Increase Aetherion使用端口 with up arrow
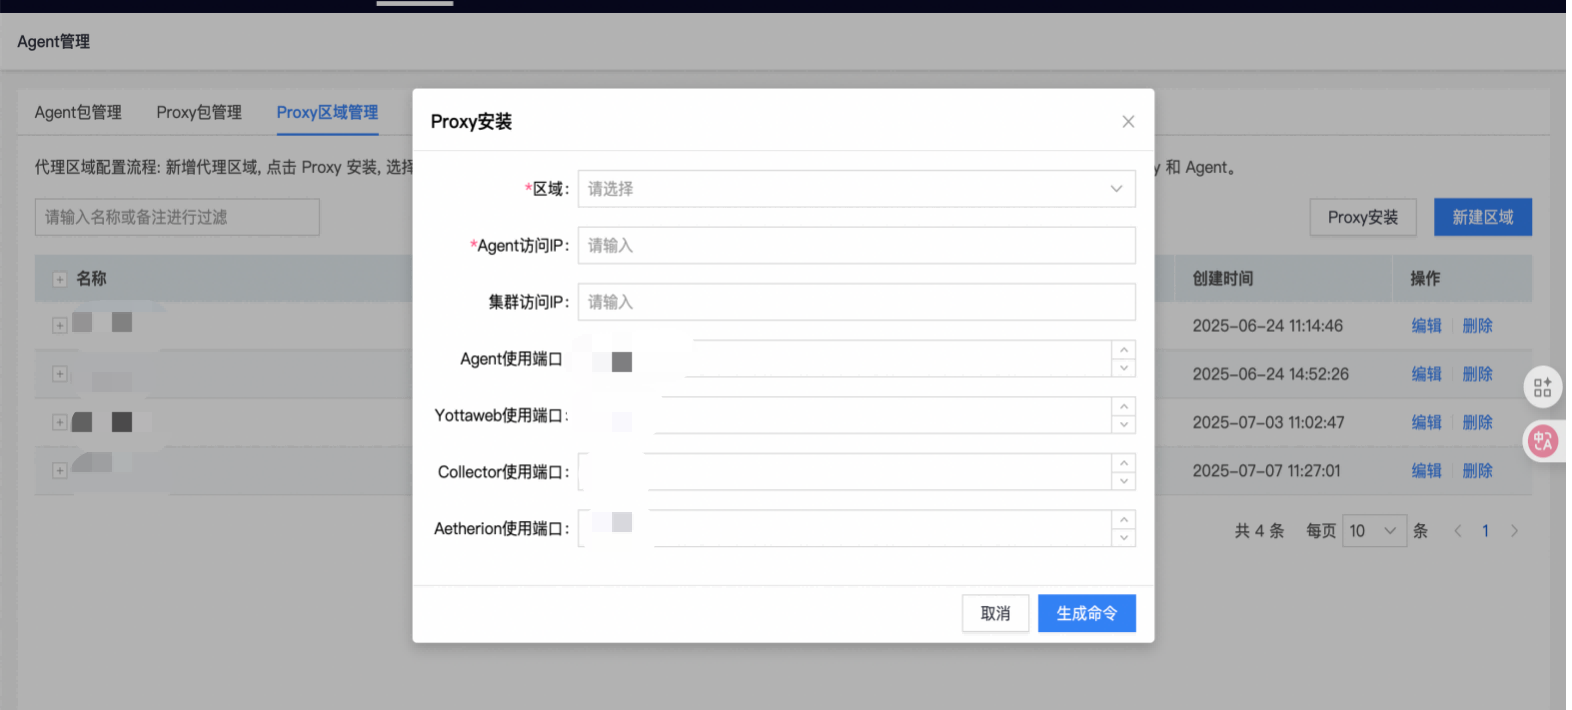Viewport: 1572px width, 710px height. point(1124,520)
